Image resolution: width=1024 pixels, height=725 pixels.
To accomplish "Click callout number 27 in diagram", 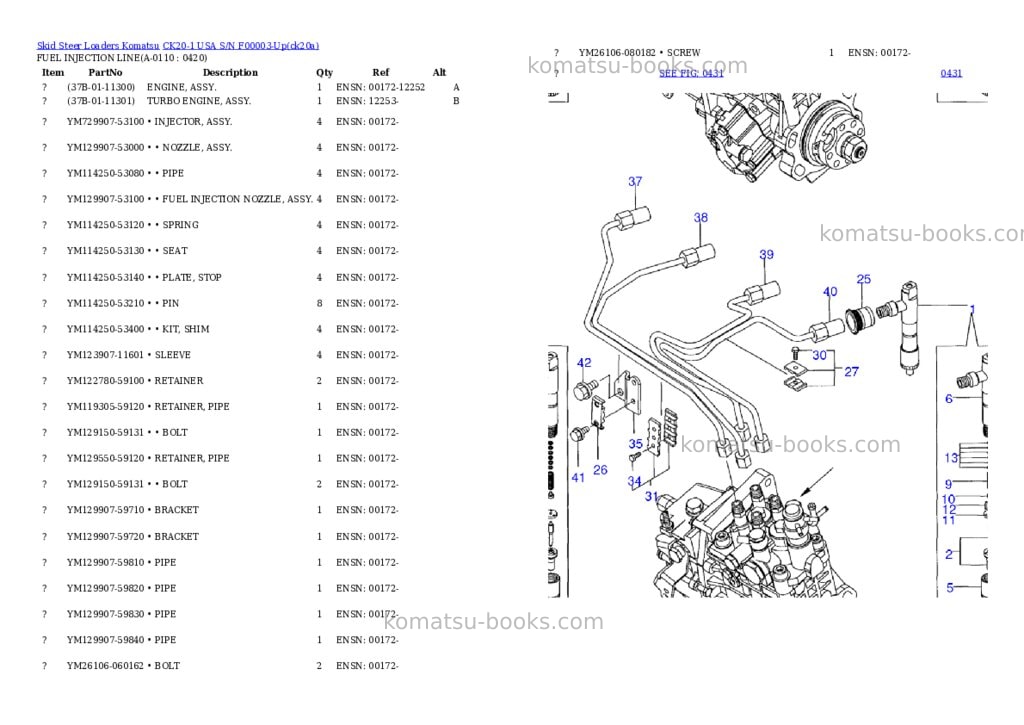I will coord(852,372).
